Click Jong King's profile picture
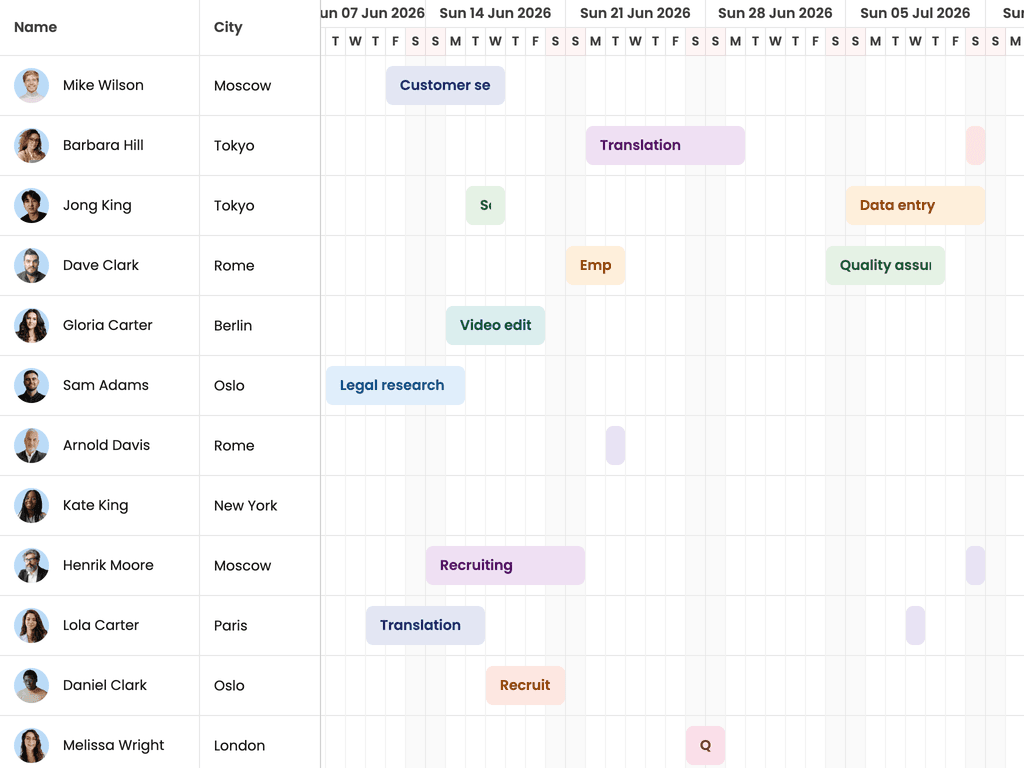Screen dimensions: 1024x768 coord(31,206)
